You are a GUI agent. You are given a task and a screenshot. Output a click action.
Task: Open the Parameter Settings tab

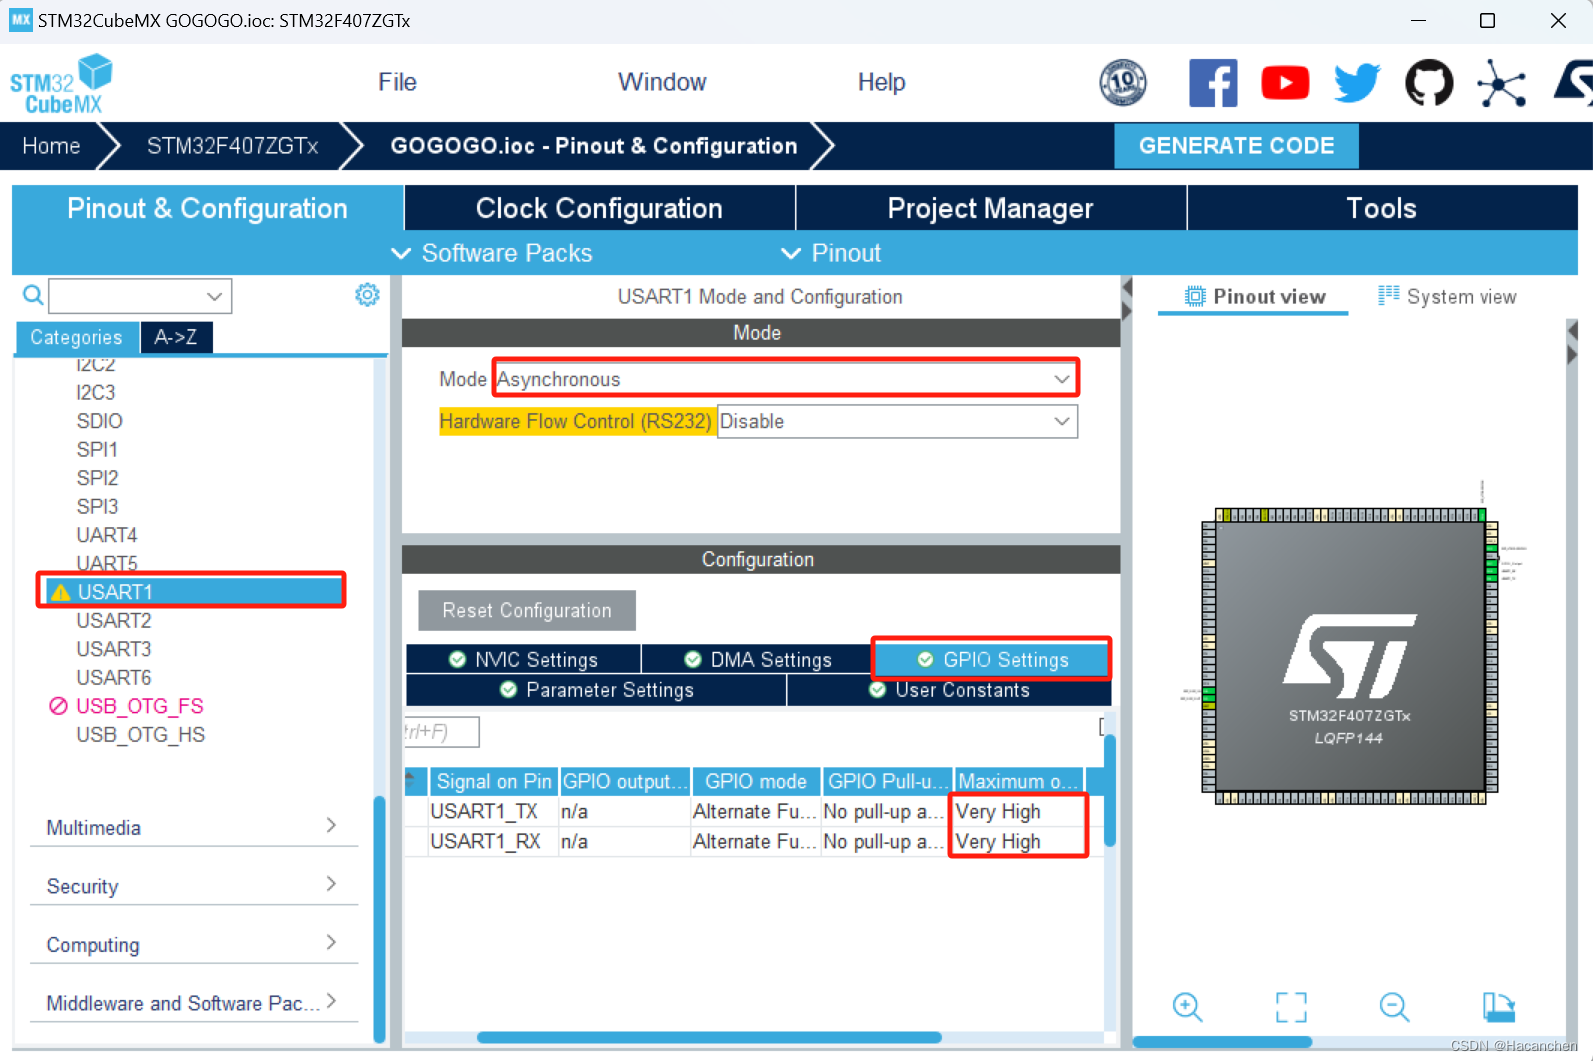click(x=596, y=690)
